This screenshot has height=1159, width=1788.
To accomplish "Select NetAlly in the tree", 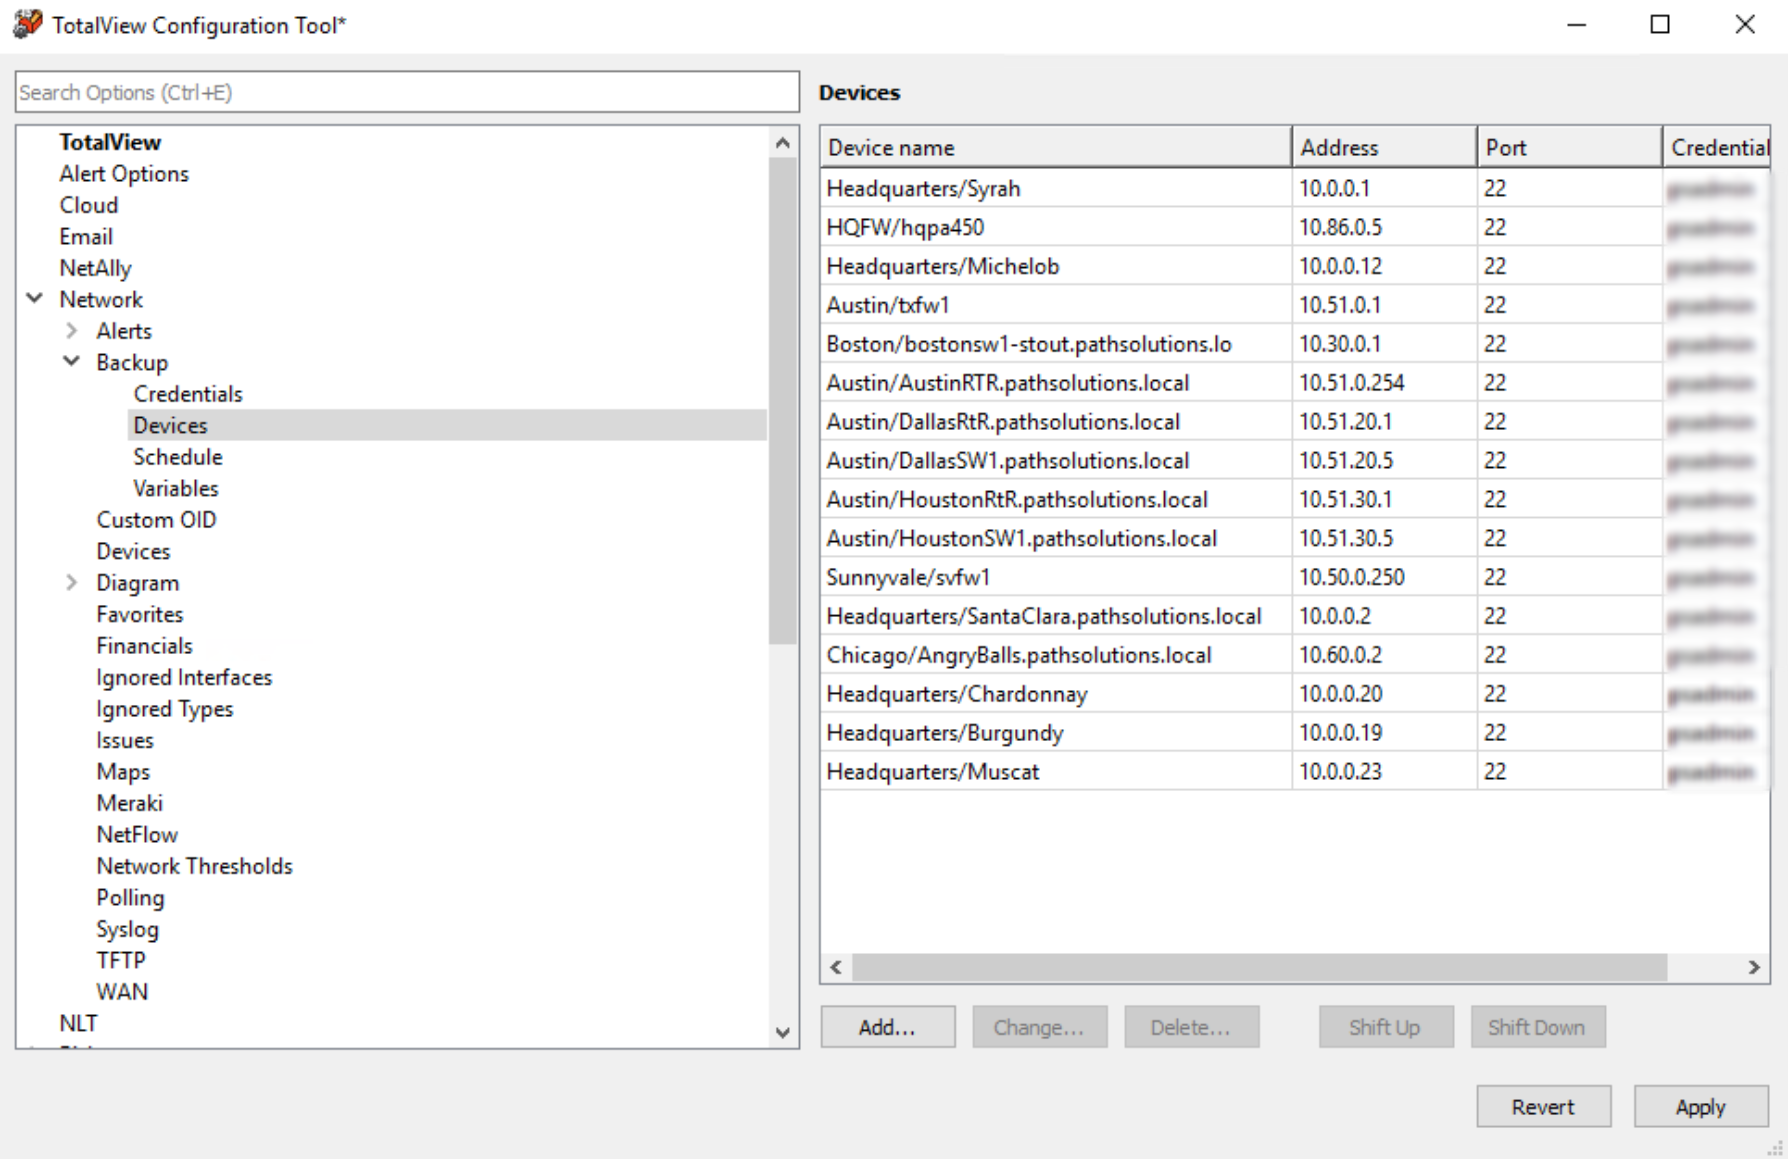I will tap(95, 268).
